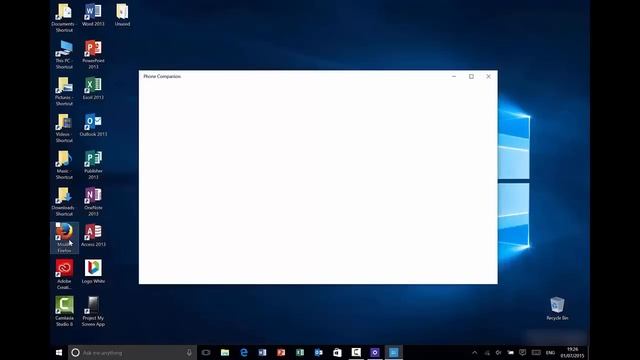Select the Music Shortcut folder icon
The width and height of the screenshot is (640, 360).
(64, 164)
